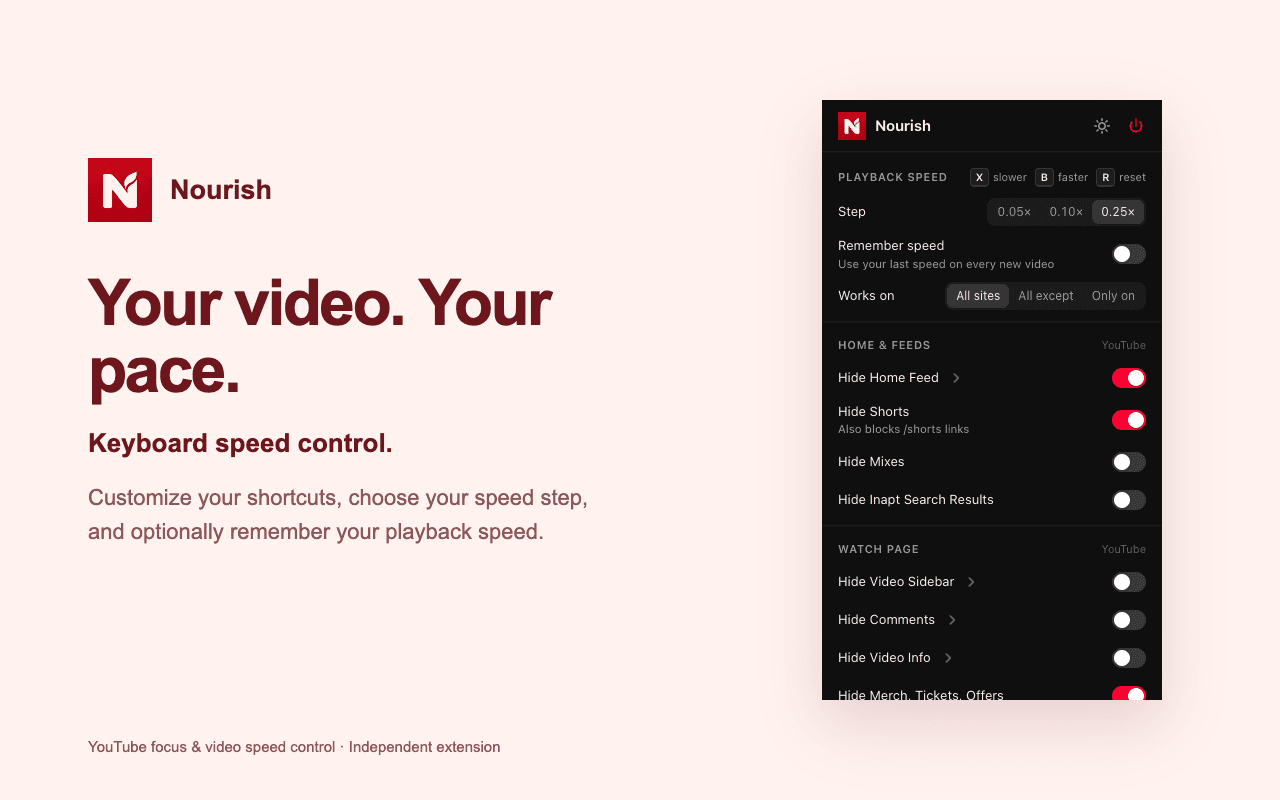1280x800 pixels.
Task: Click the R reset shortcut key
Action: point(1106,177)
